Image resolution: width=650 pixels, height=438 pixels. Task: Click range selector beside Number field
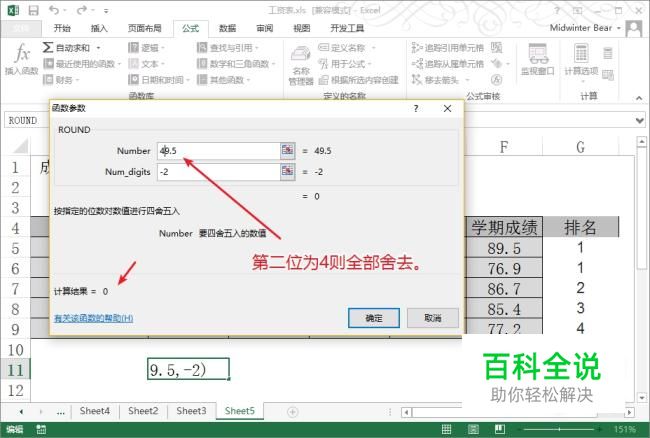(x=287, y=150)
